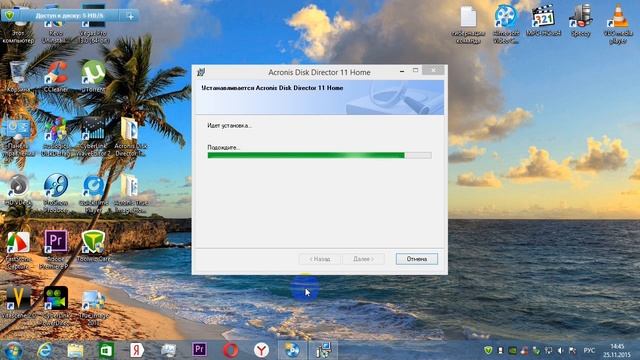Click the green shield on disk access widget
The height and width of the screenshot is (360, 640).
pos(9,16)
